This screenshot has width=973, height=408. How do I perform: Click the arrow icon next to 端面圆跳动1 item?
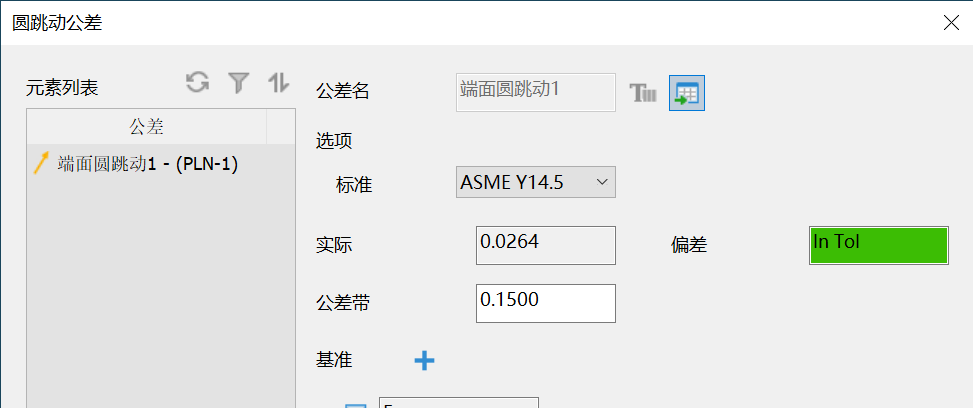pos(41,164)
